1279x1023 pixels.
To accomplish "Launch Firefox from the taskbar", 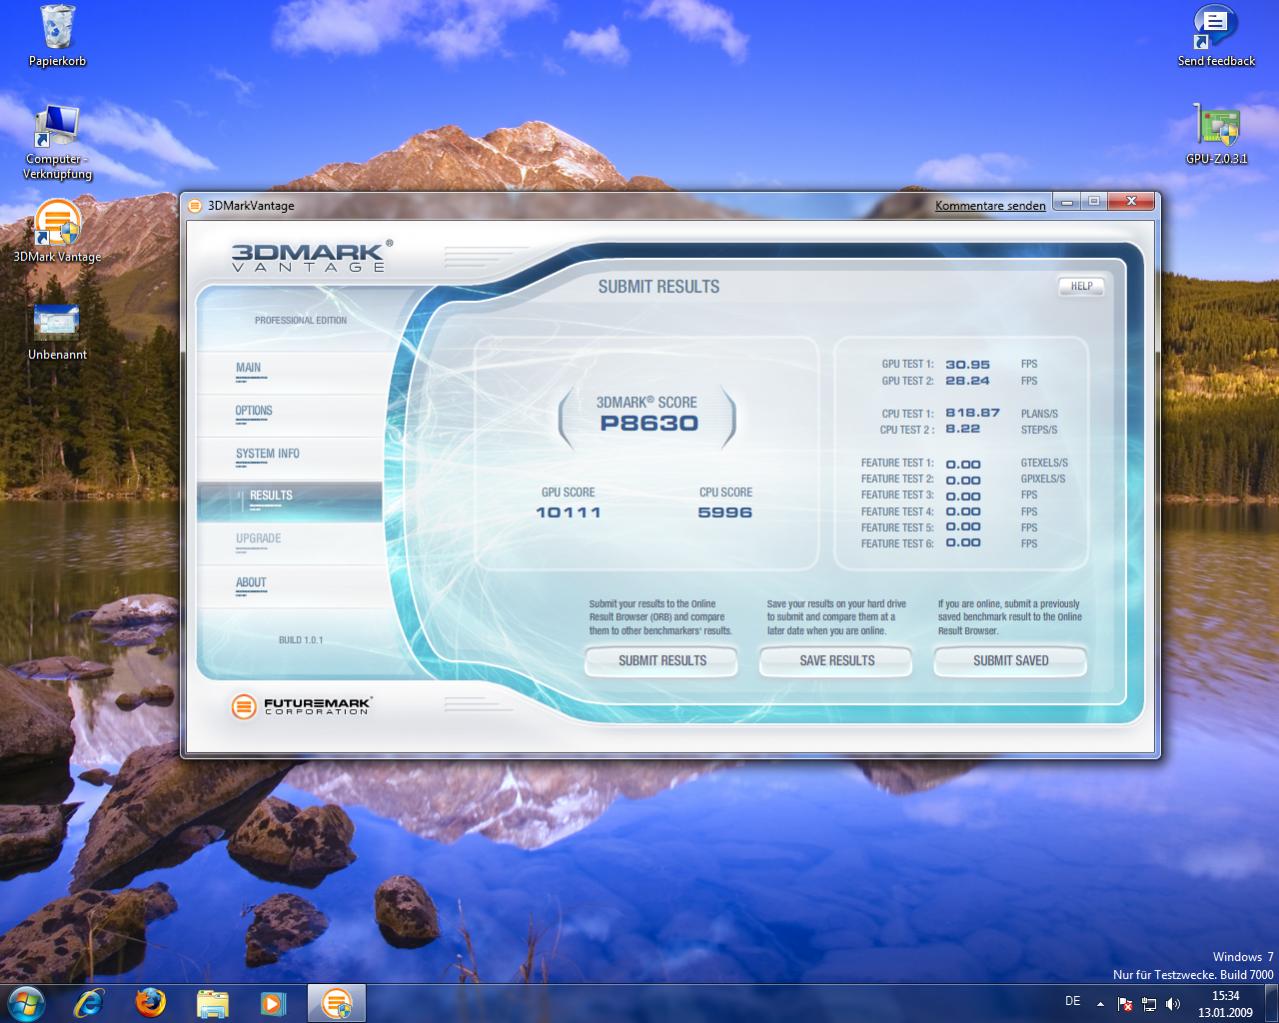I will (x=151, y=1002).
